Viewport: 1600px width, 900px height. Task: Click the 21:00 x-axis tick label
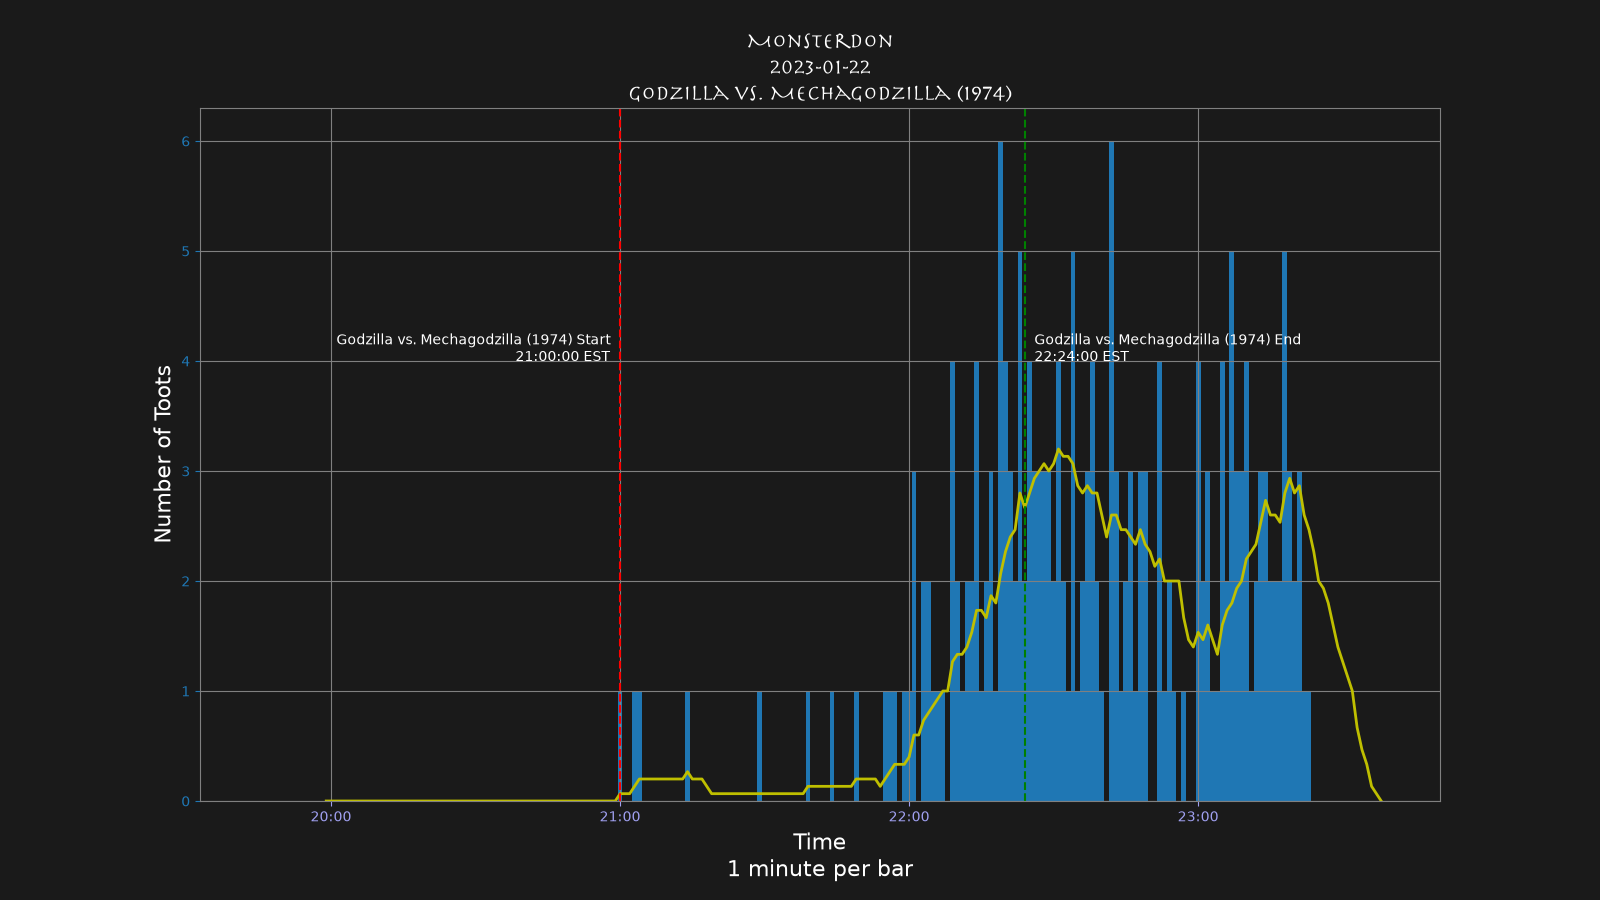click(620, 817)
